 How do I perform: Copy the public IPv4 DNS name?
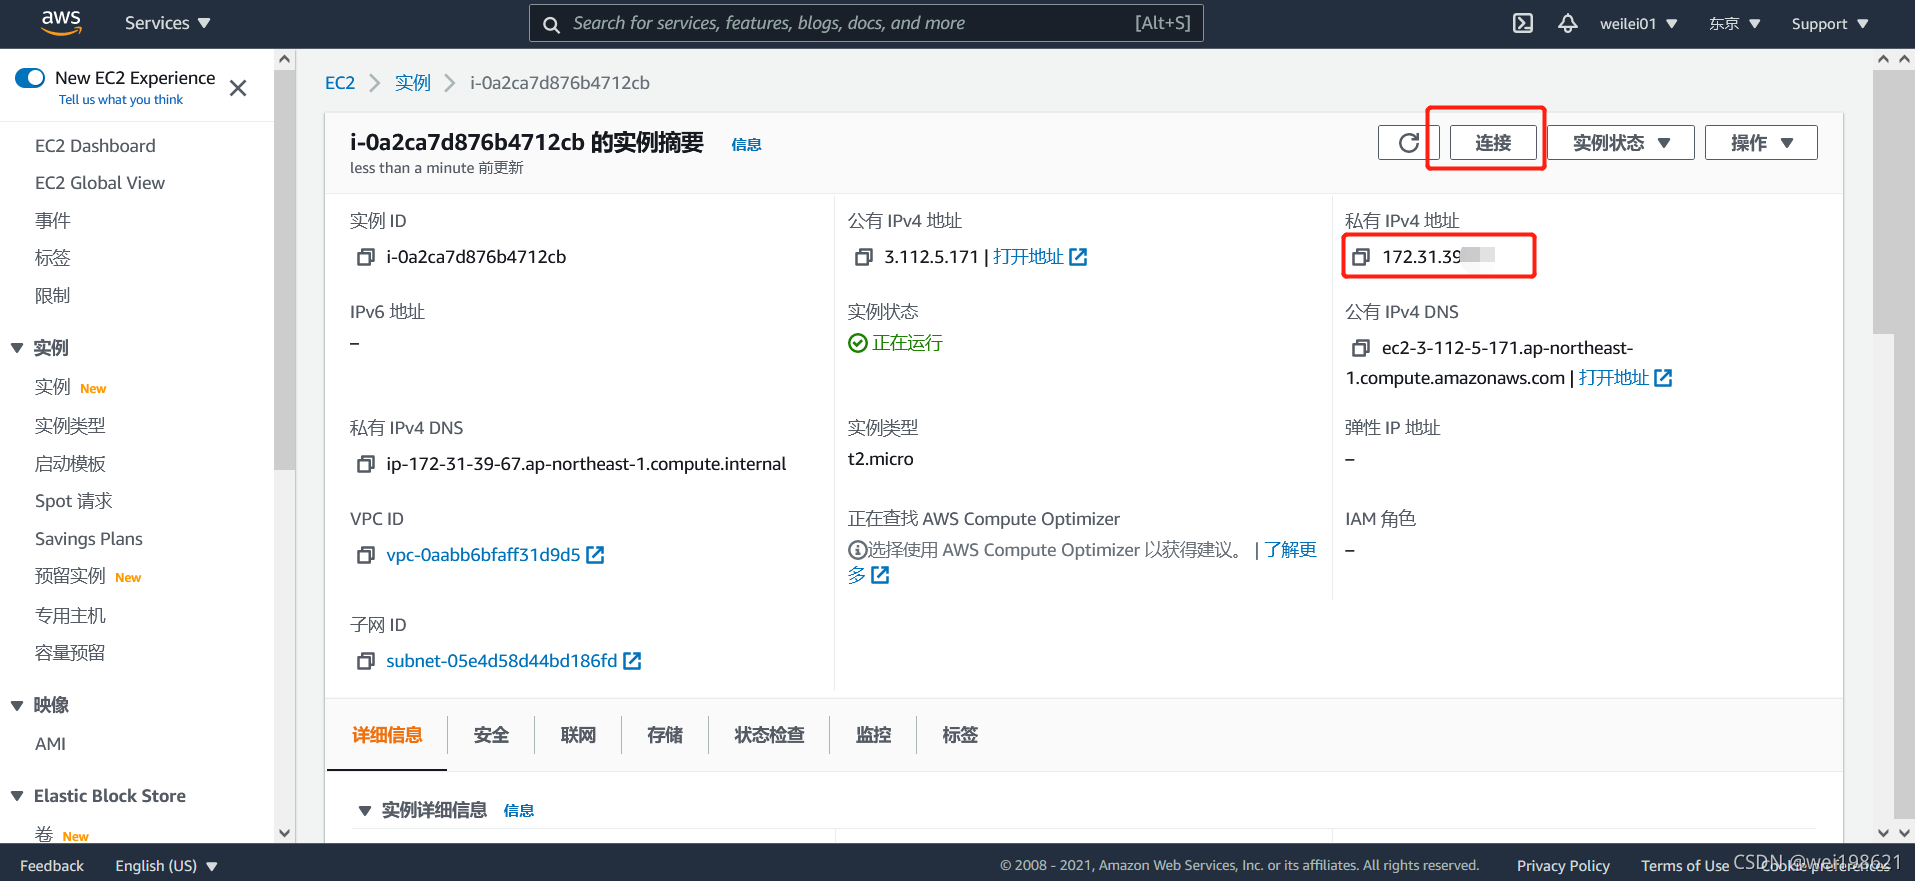tap(1361, 349)
